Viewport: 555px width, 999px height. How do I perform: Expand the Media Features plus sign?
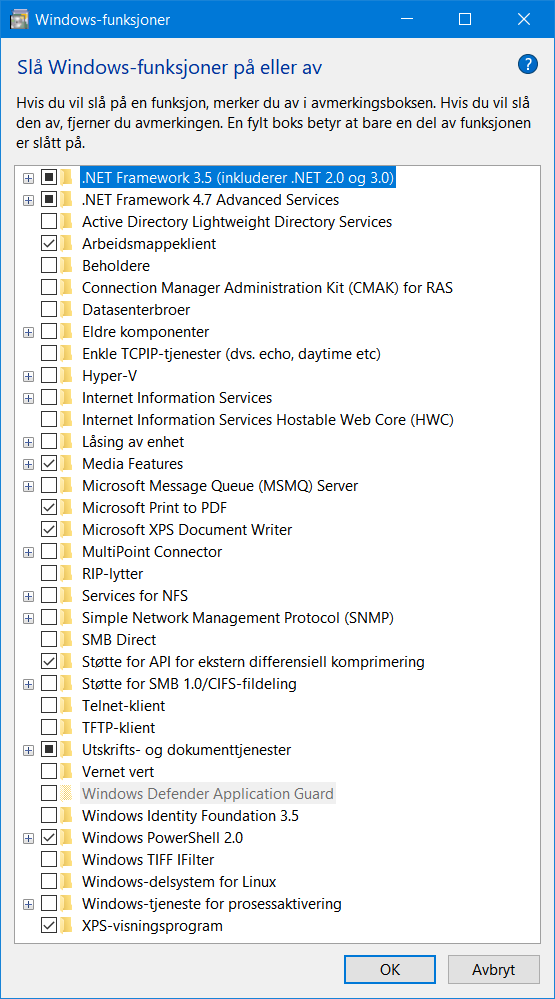(28, 464)
